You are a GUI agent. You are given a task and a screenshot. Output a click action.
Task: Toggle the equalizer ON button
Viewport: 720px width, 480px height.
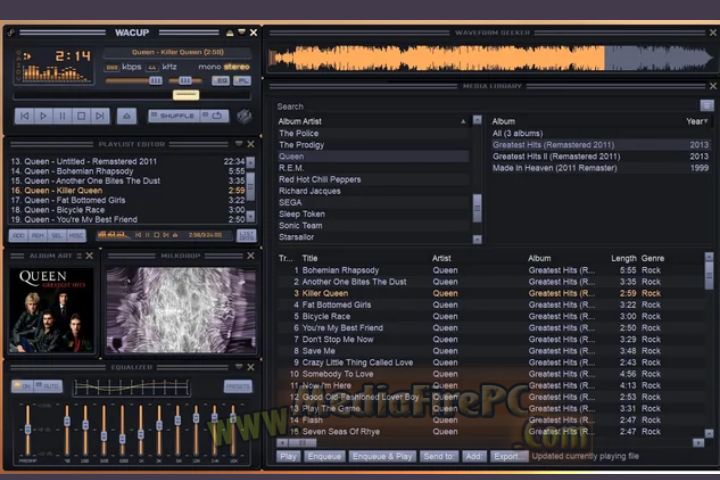[22, 386]
